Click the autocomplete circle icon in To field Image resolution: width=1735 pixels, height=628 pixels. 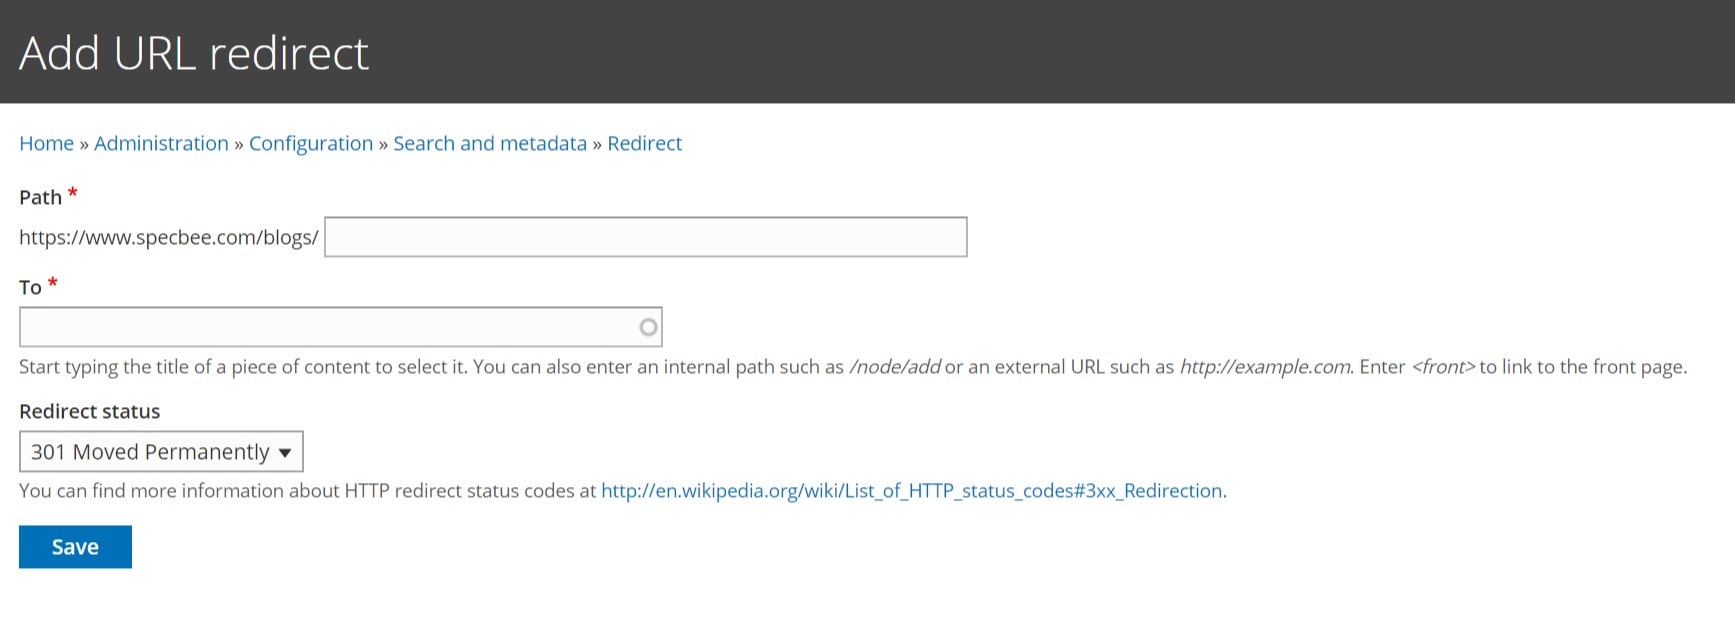pyautogui.click(x=648, y=327)
